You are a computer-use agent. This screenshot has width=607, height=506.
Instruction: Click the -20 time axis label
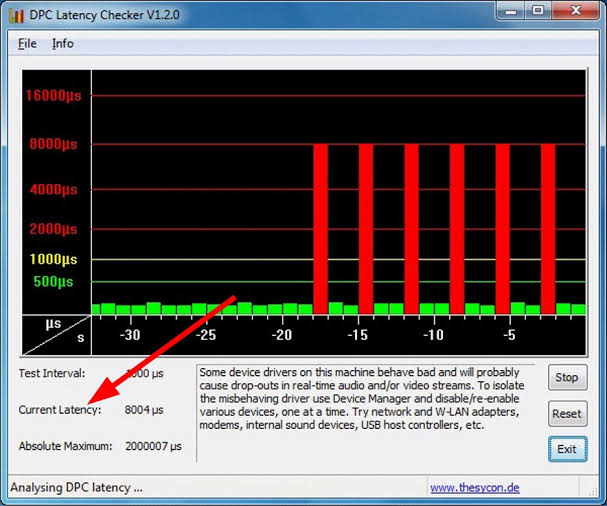tap(281, 335)
